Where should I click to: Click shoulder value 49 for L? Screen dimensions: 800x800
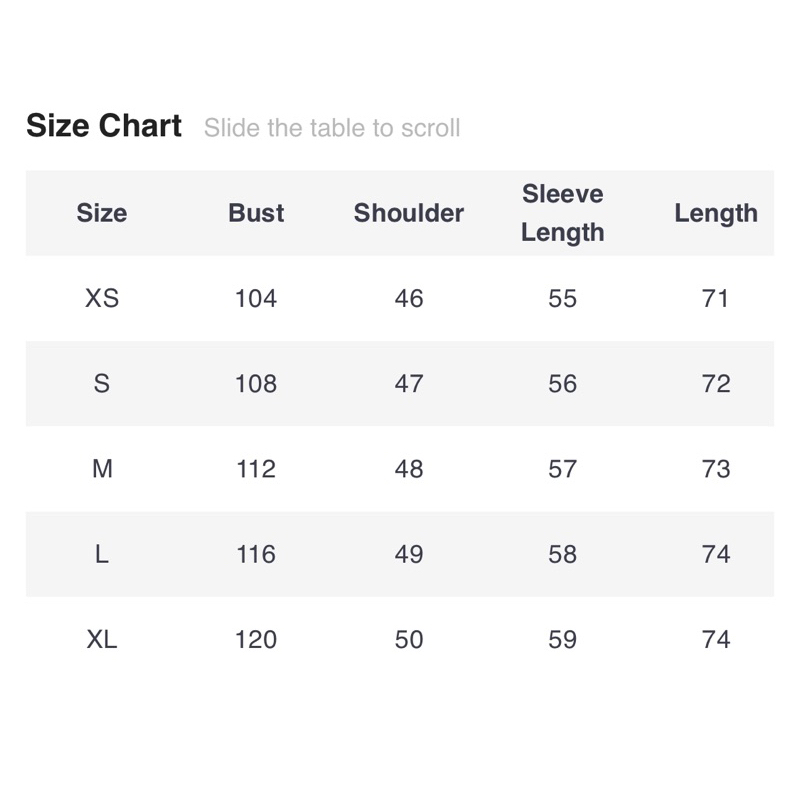point(409,554)
